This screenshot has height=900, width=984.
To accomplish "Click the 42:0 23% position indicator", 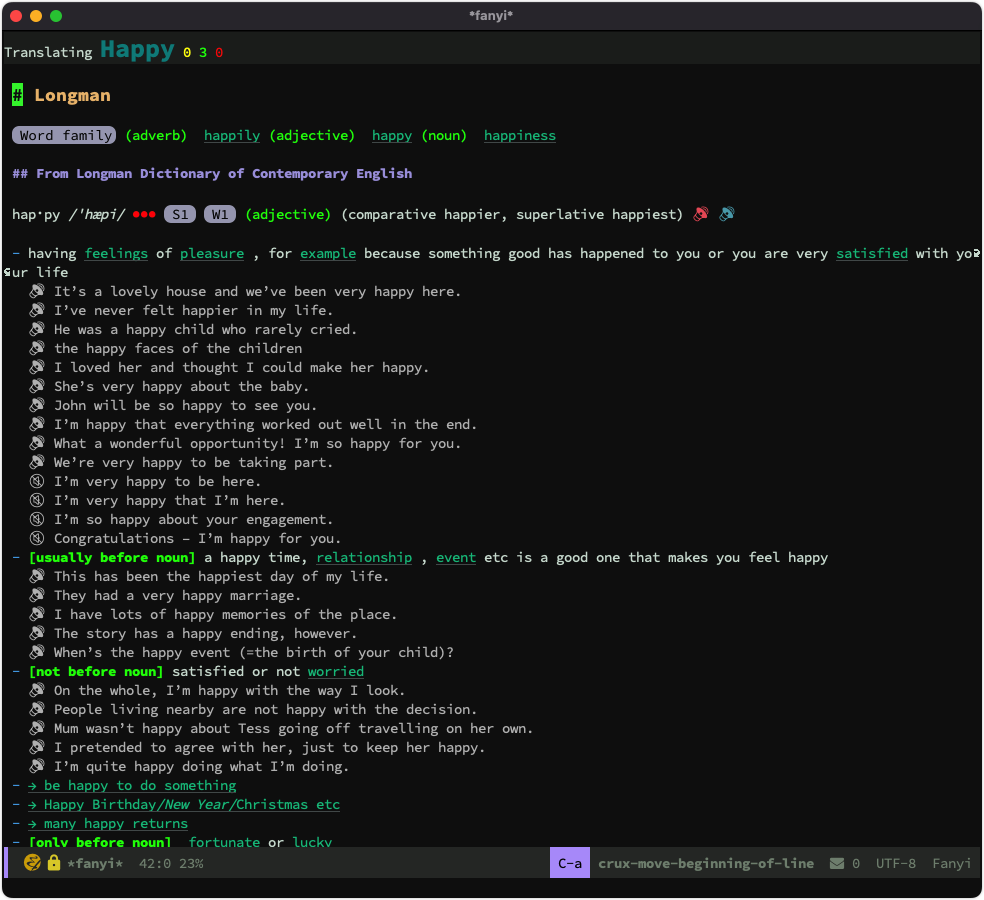I will (171, 864).
